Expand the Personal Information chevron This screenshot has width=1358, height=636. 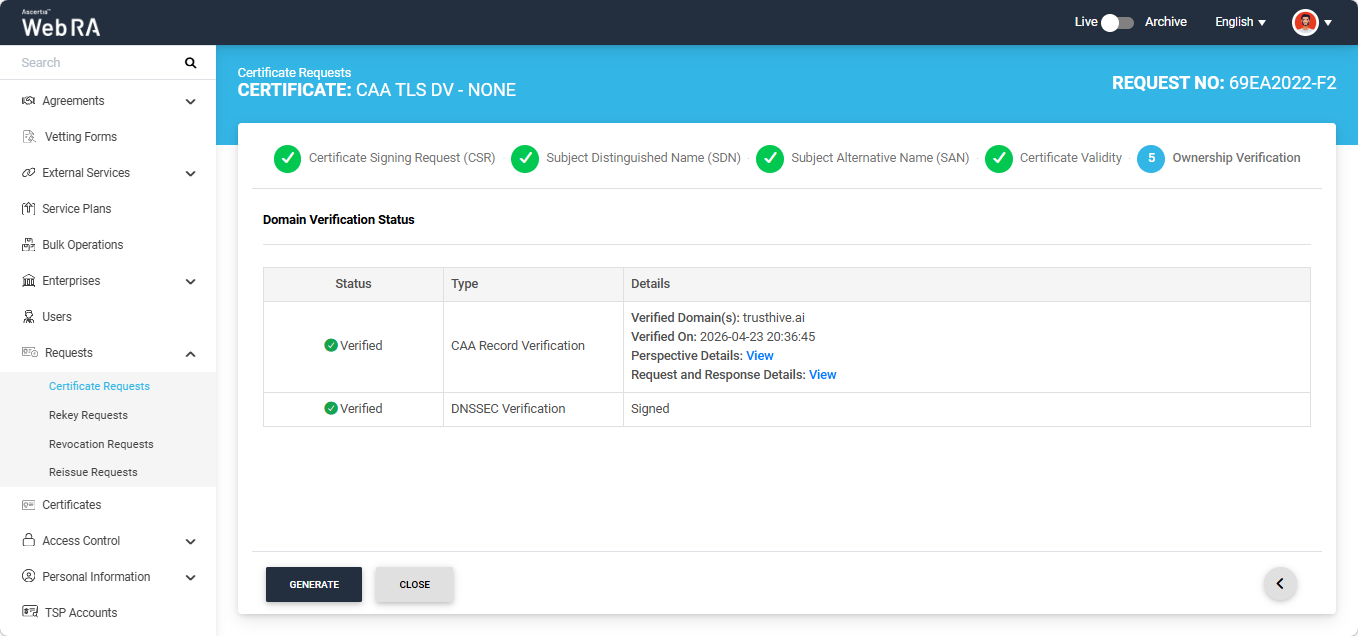(191, 577)
